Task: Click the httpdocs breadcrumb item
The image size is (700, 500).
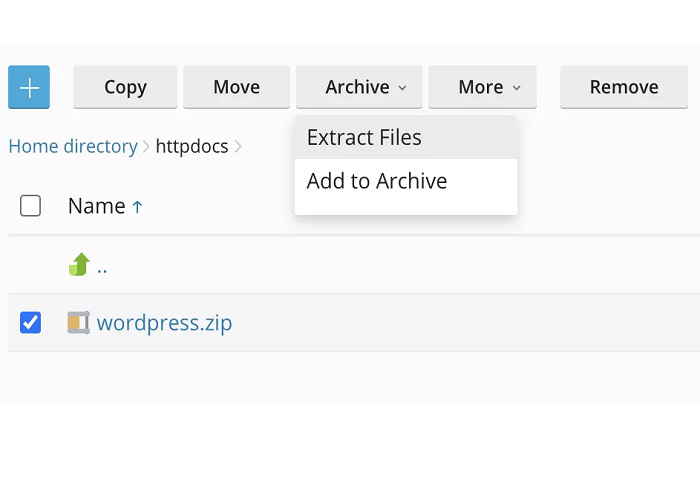Action: click(192, 147)
